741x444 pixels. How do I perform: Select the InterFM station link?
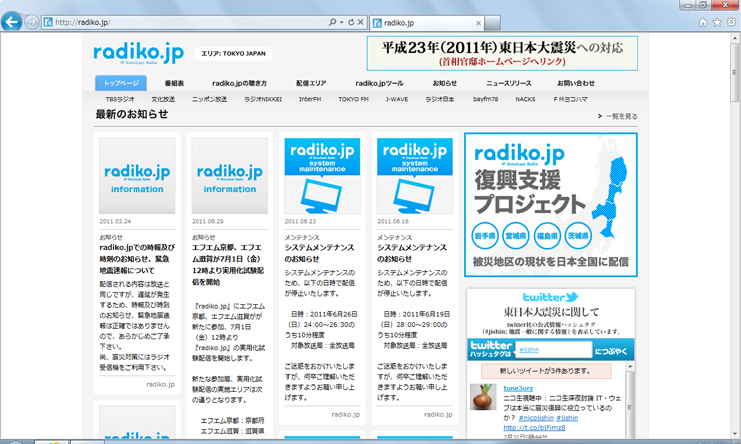(x=310, y=99)
